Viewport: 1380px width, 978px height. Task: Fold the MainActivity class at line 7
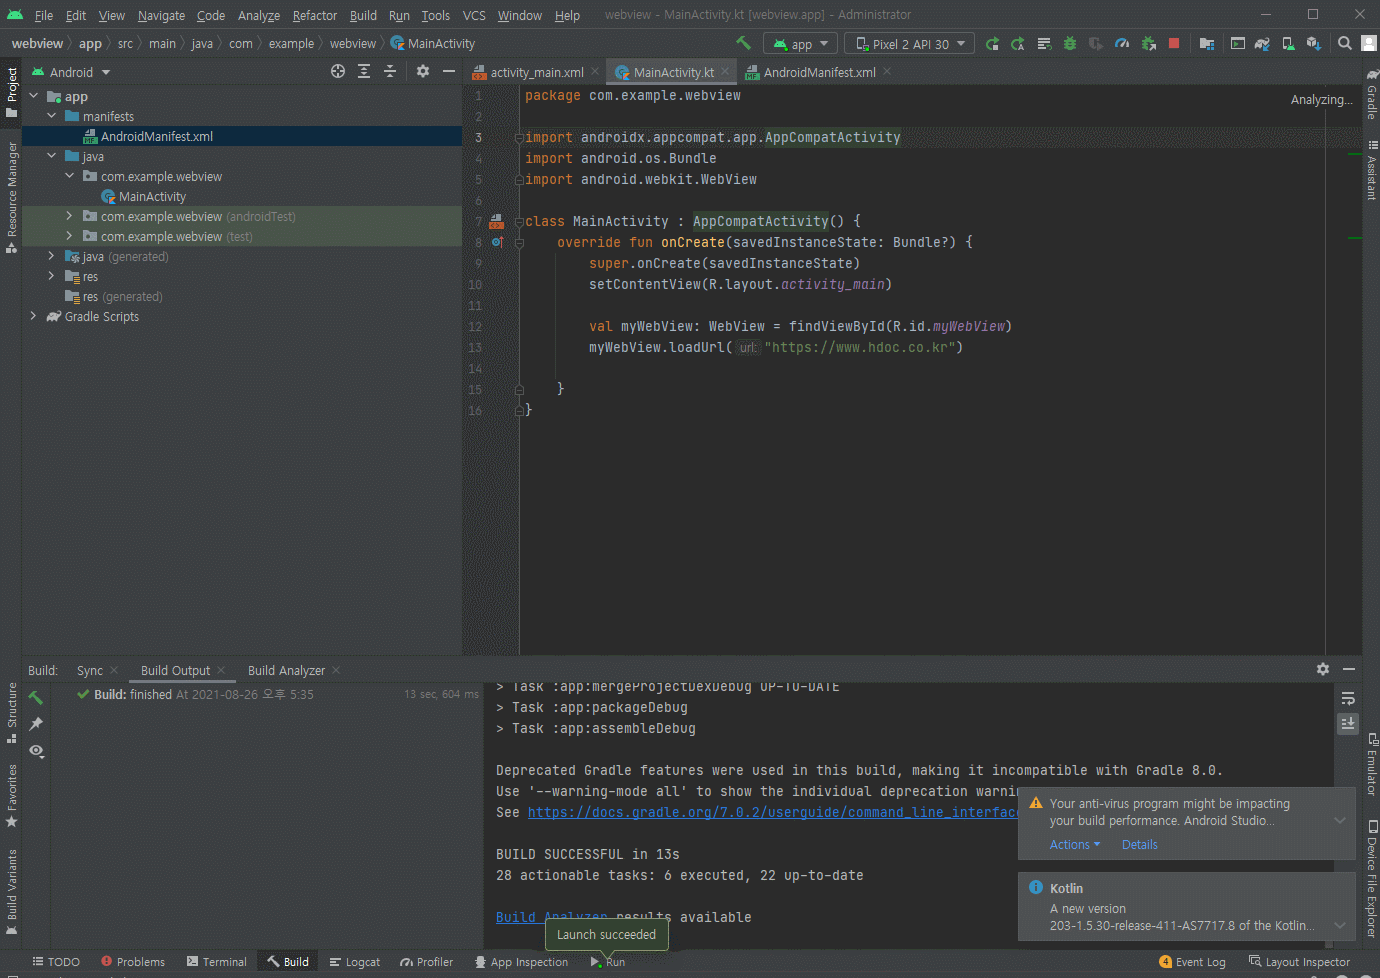pos(519,222)
